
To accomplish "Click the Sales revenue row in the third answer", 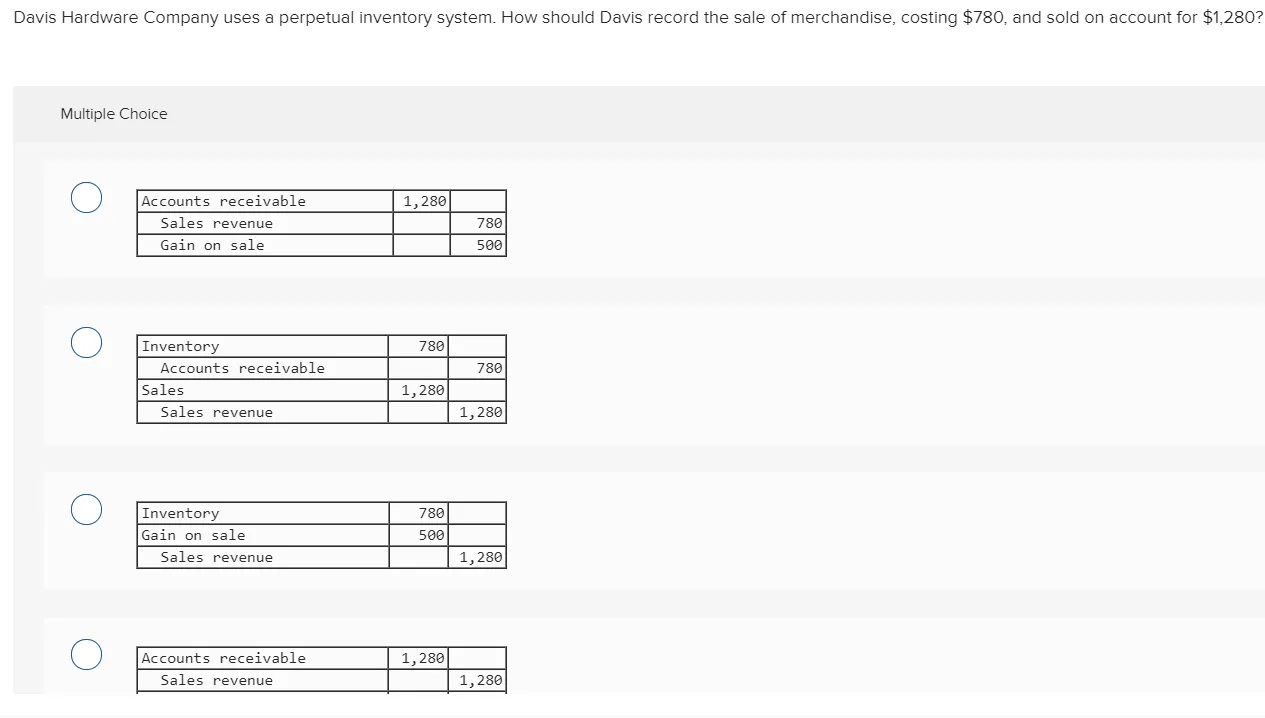I will pyautogui.click(x=321, y=558).
